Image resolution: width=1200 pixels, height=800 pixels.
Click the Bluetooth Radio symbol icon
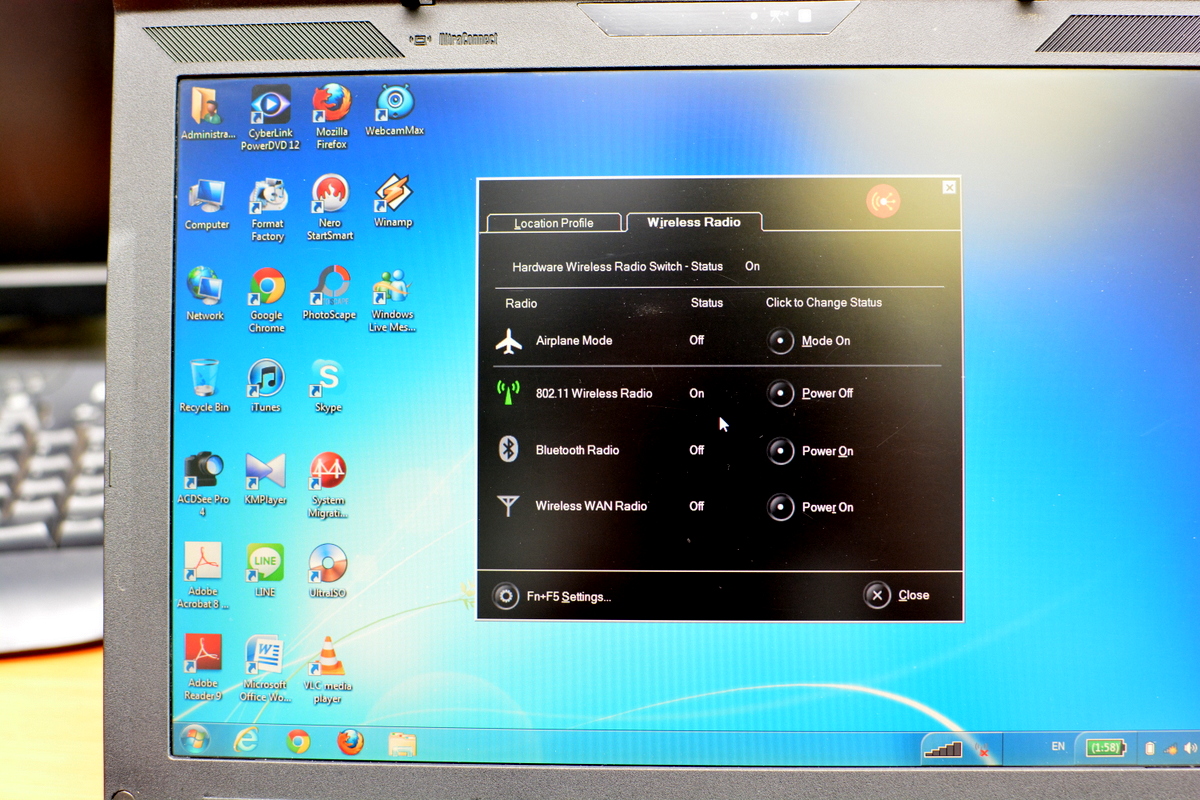(x=508, y=449)
